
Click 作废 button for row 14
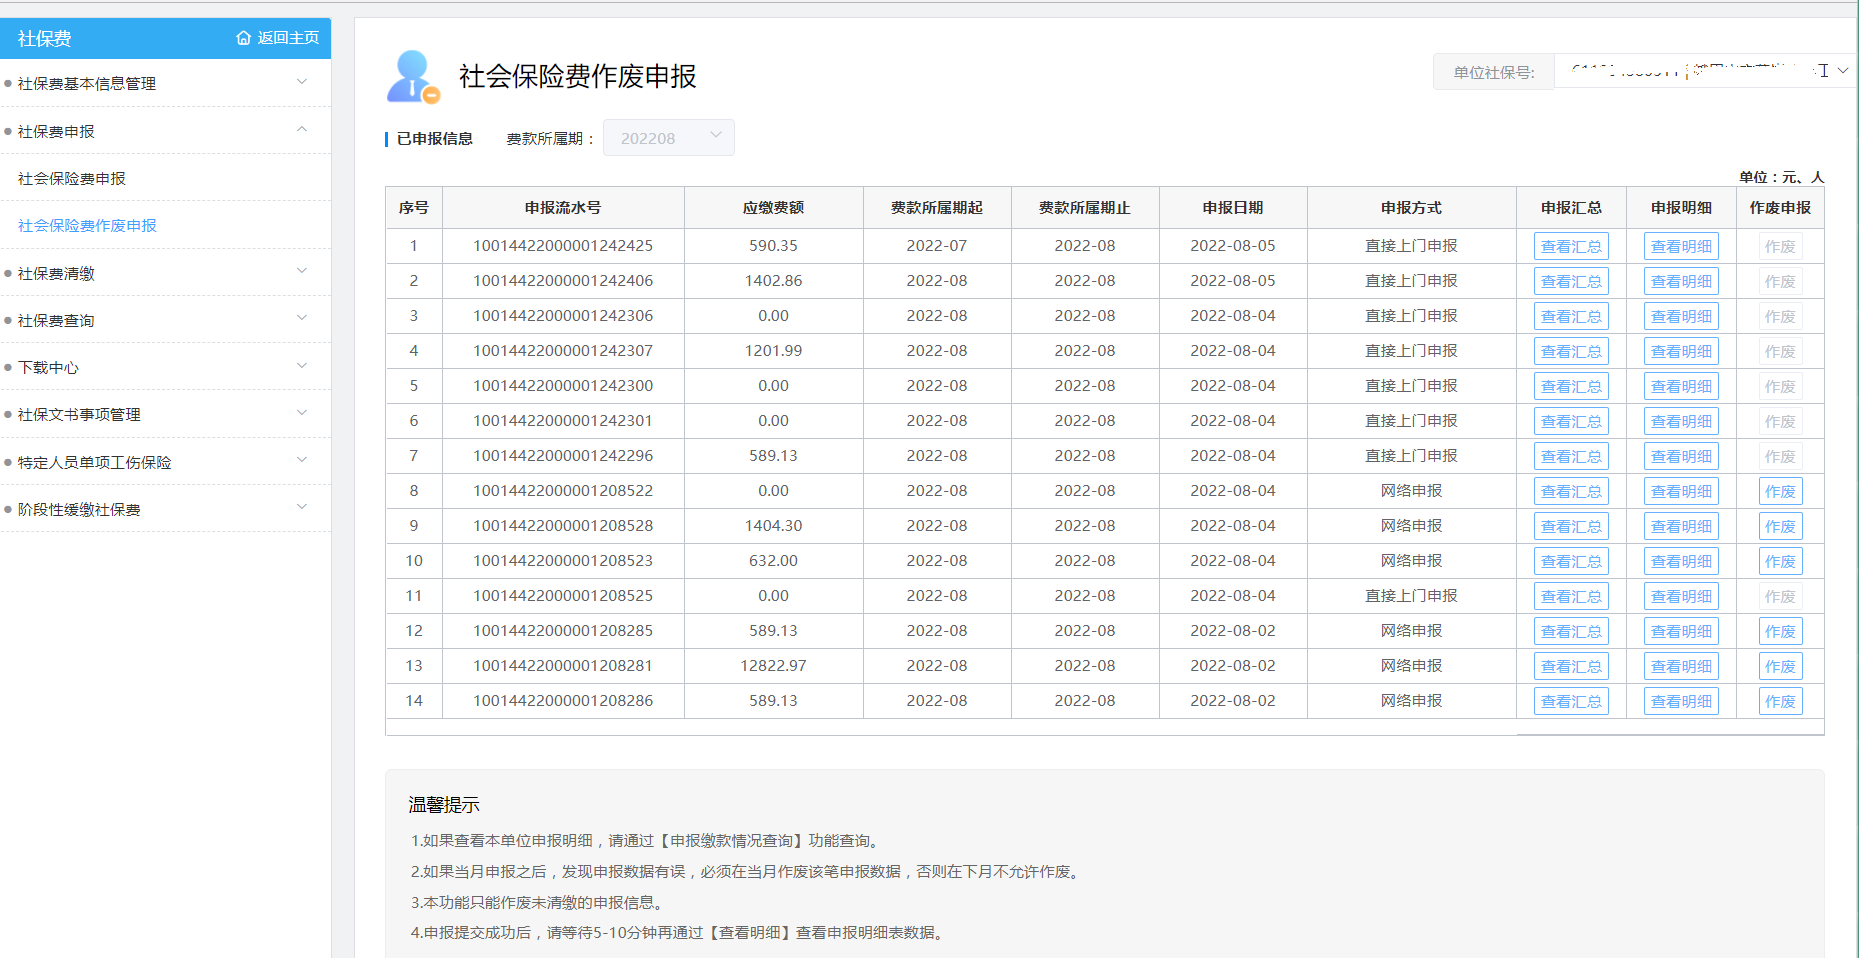click(x=1780, y=701)
